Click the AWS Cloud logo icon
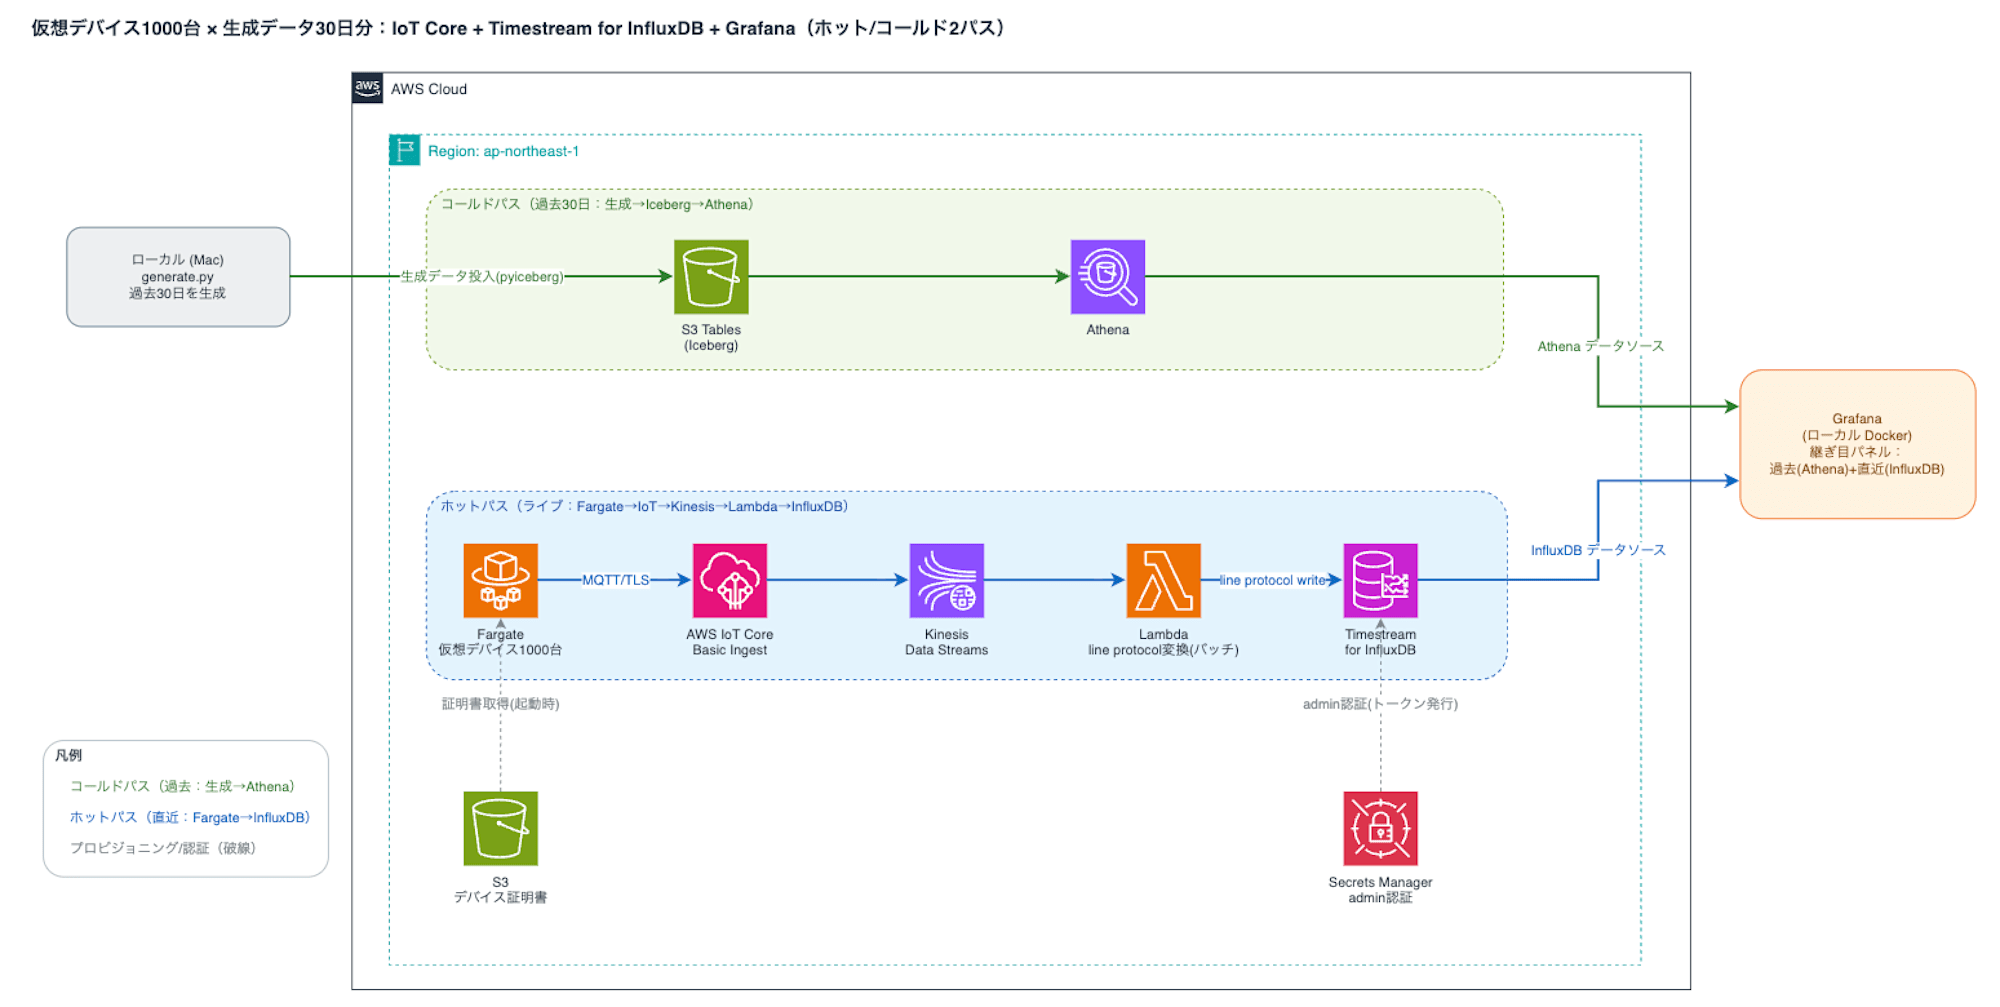 click(x=367, y=88)
